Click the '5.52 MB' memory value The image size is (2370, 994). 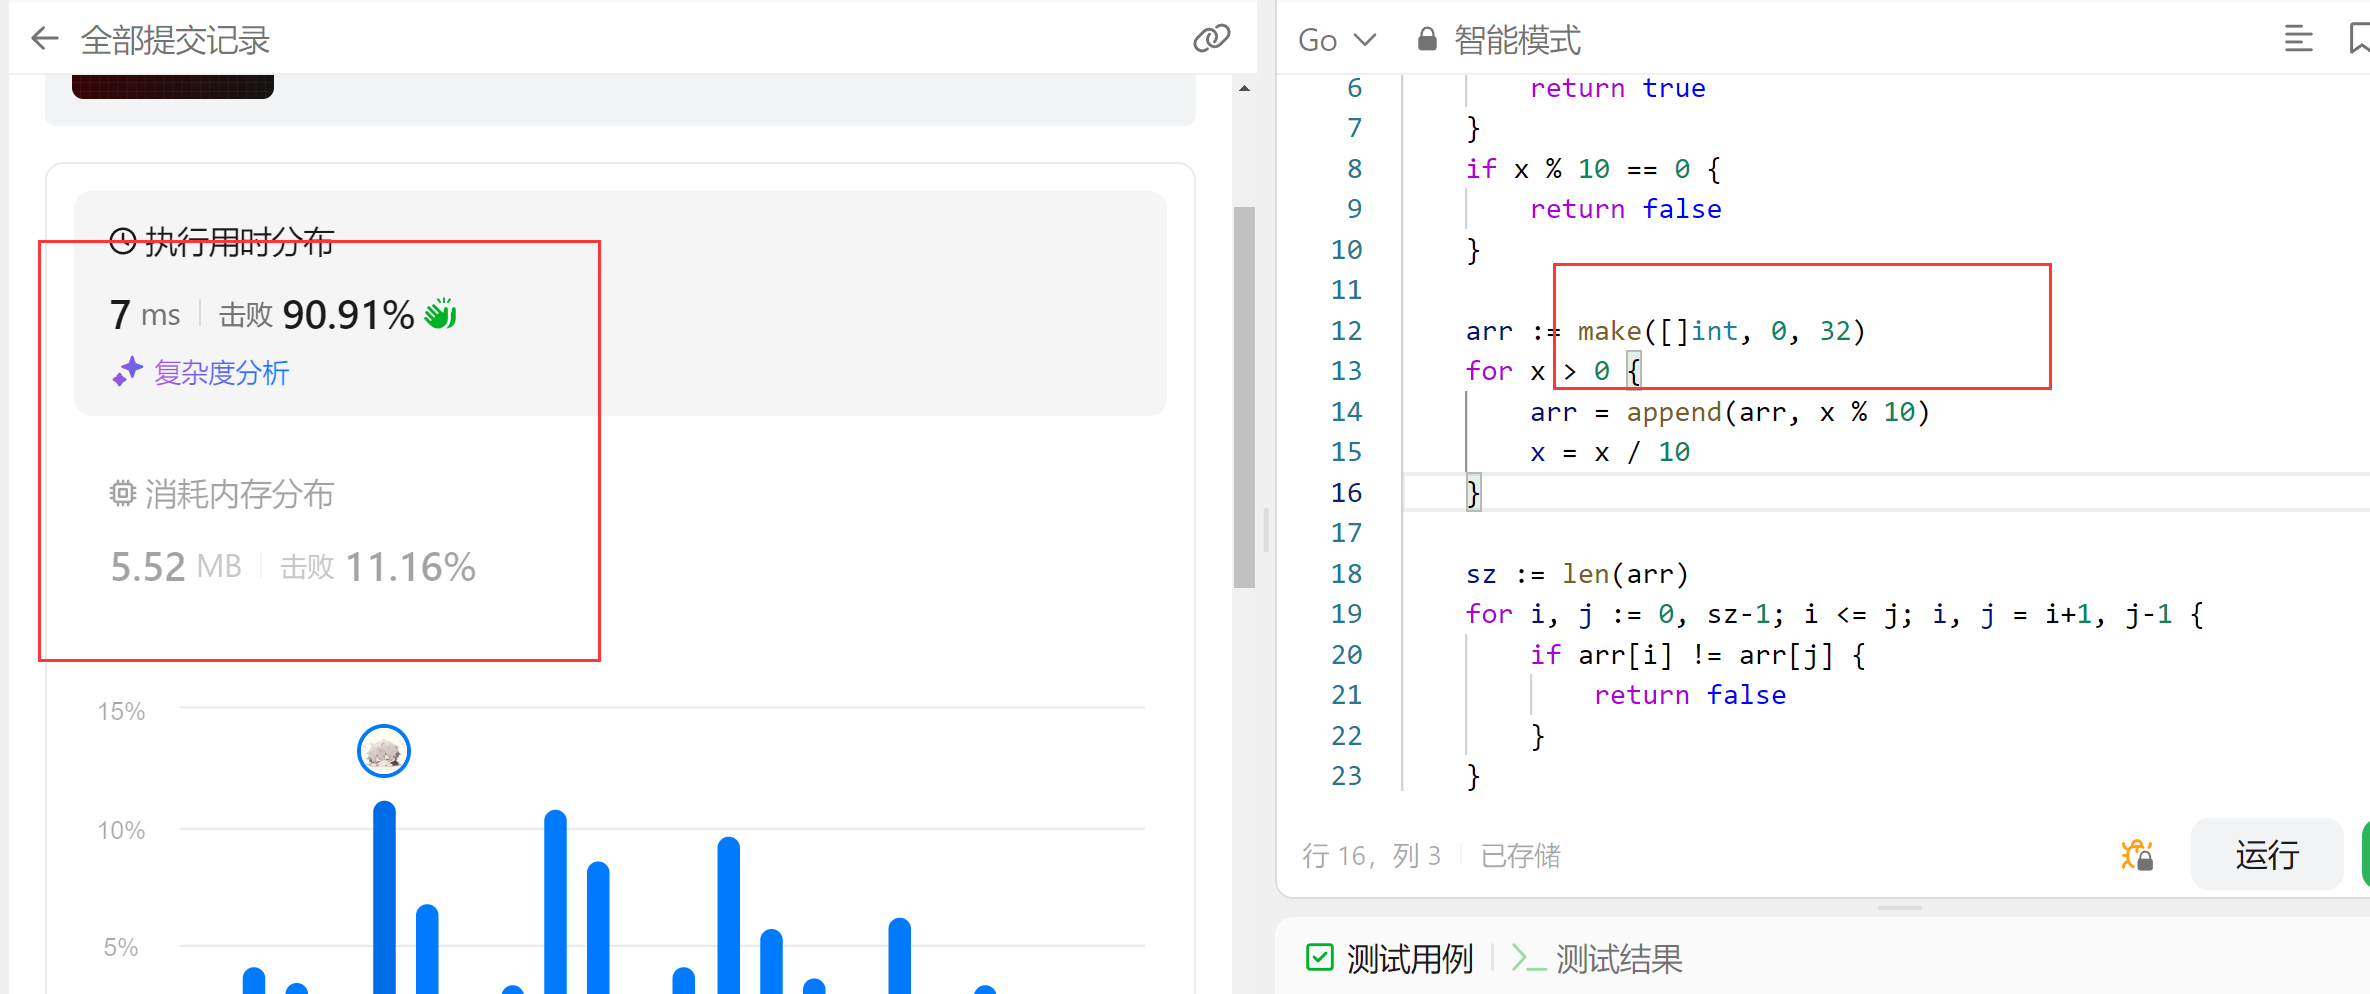click(x=176, y=566)
